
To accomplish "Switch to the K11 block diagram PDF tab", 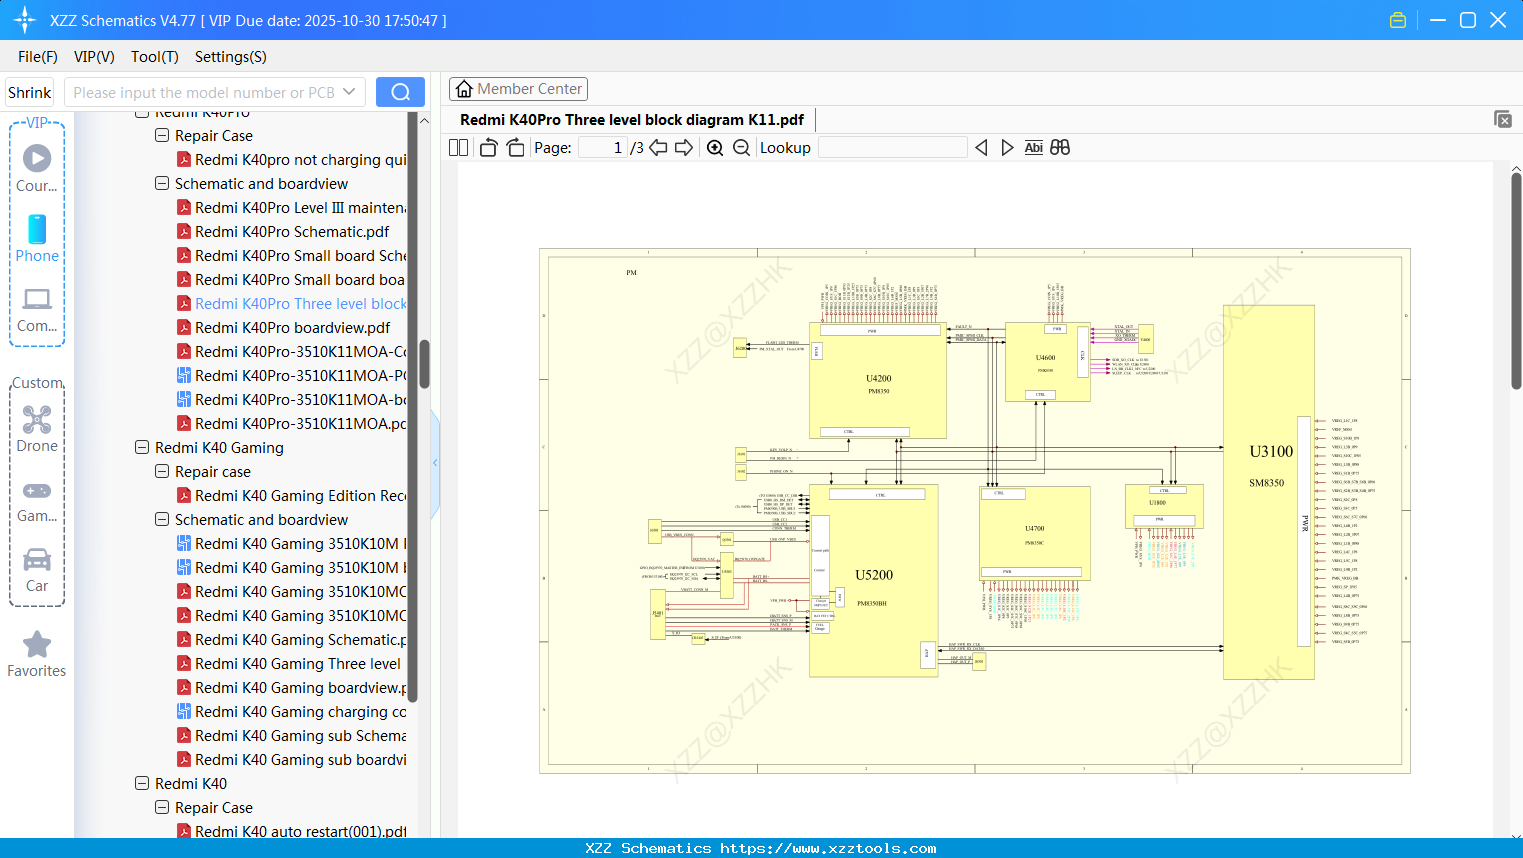I will pyautogui.click(x=630, y=119).
